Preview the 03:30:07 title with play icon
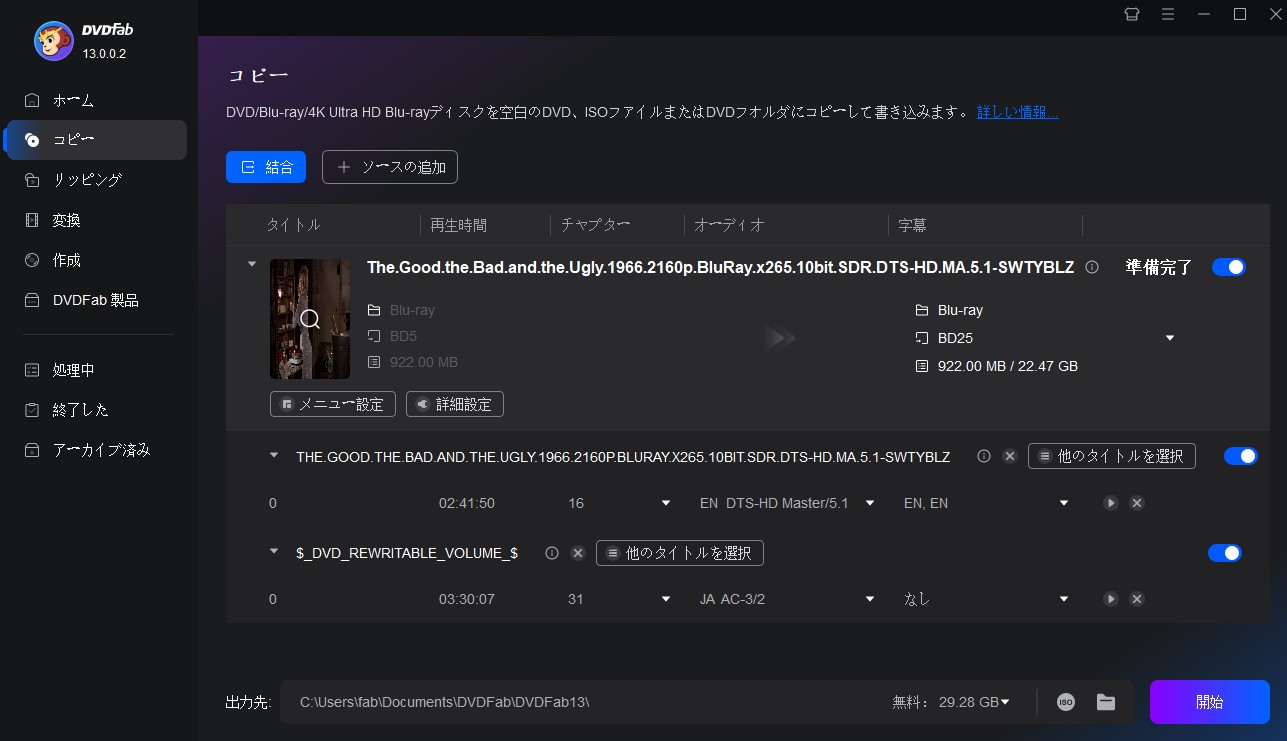The width and height of the screenshot is (1287, 741). [x=1111, y=599]
